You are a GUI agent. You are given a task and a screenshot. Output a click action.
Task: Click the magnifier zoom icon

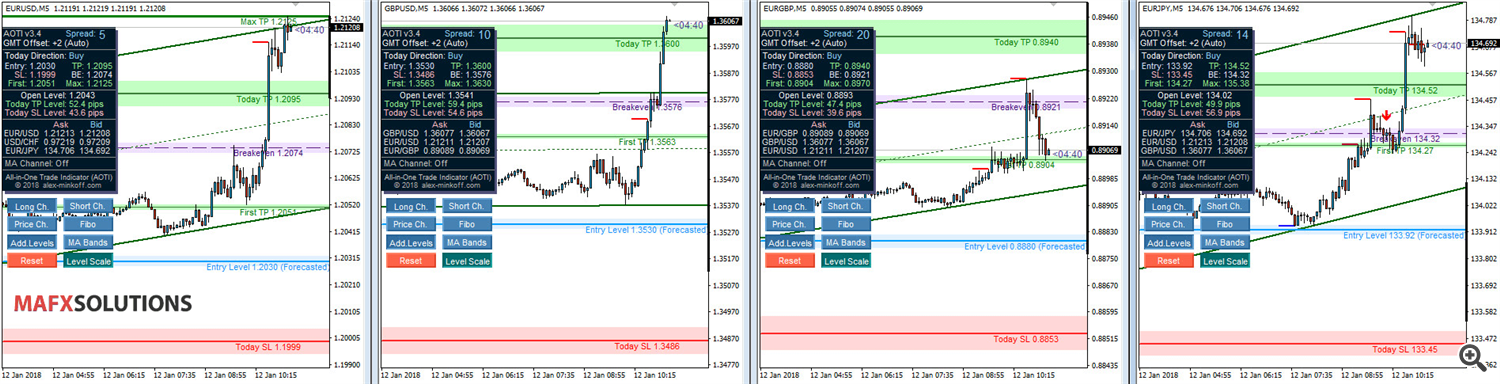pos(1472,357)
